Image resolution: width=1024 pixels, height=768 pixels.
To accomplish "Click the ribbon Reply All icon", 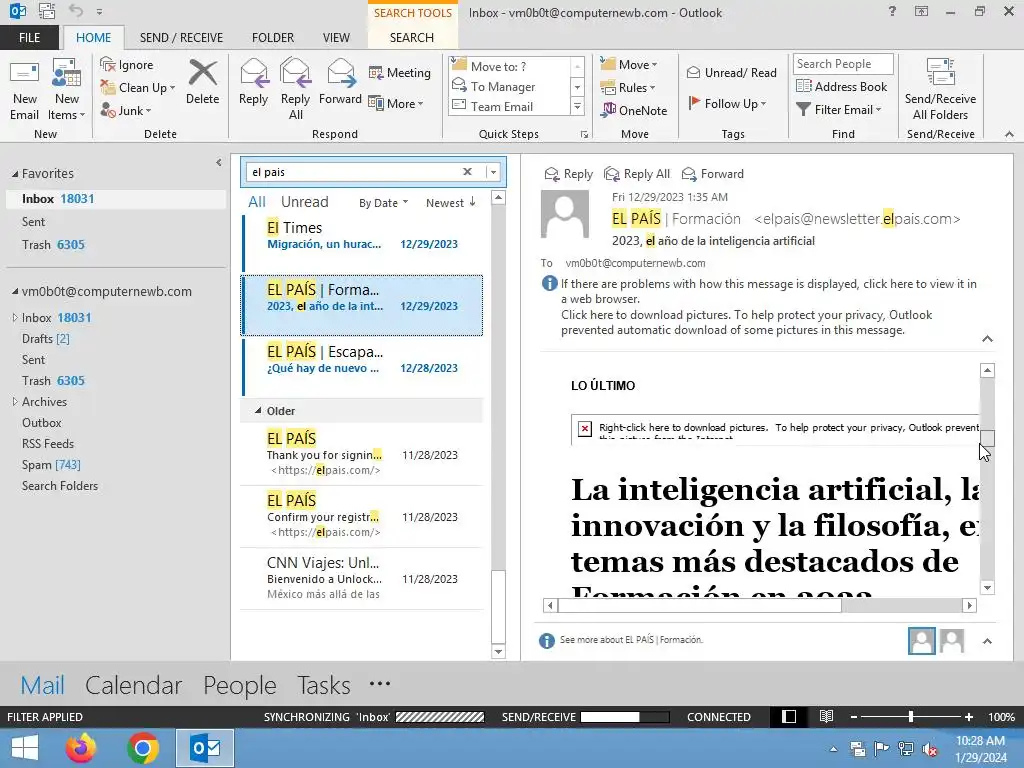I will click(x=295, y=89).
